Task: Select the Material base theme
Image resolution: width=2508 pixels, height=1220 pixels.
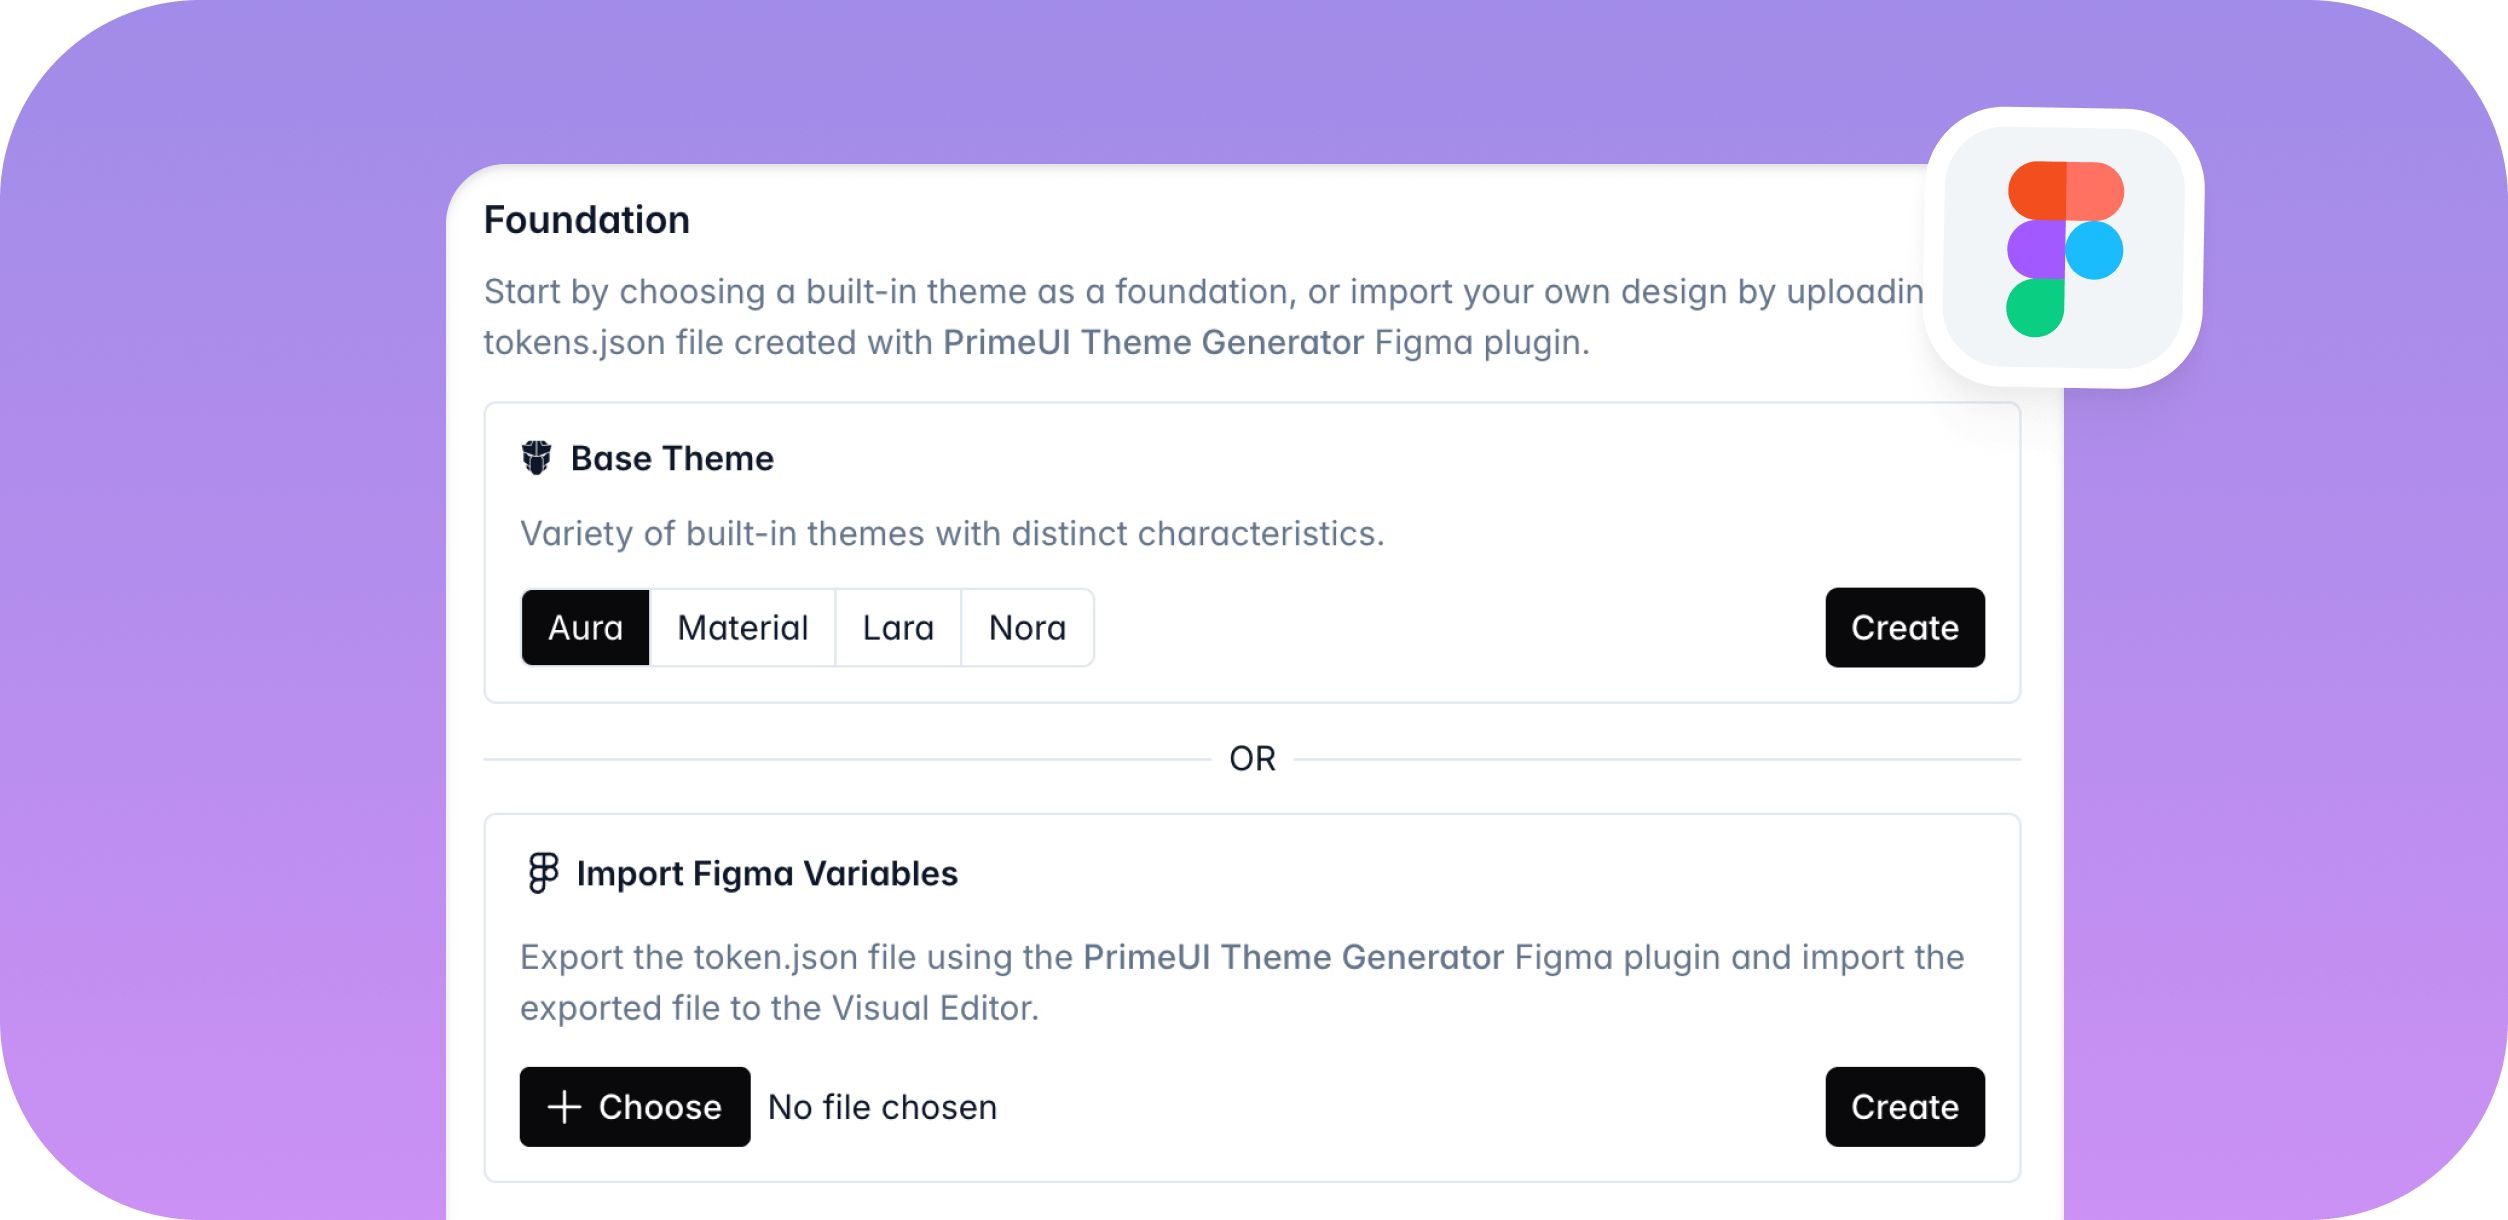Action: (742, 627)
